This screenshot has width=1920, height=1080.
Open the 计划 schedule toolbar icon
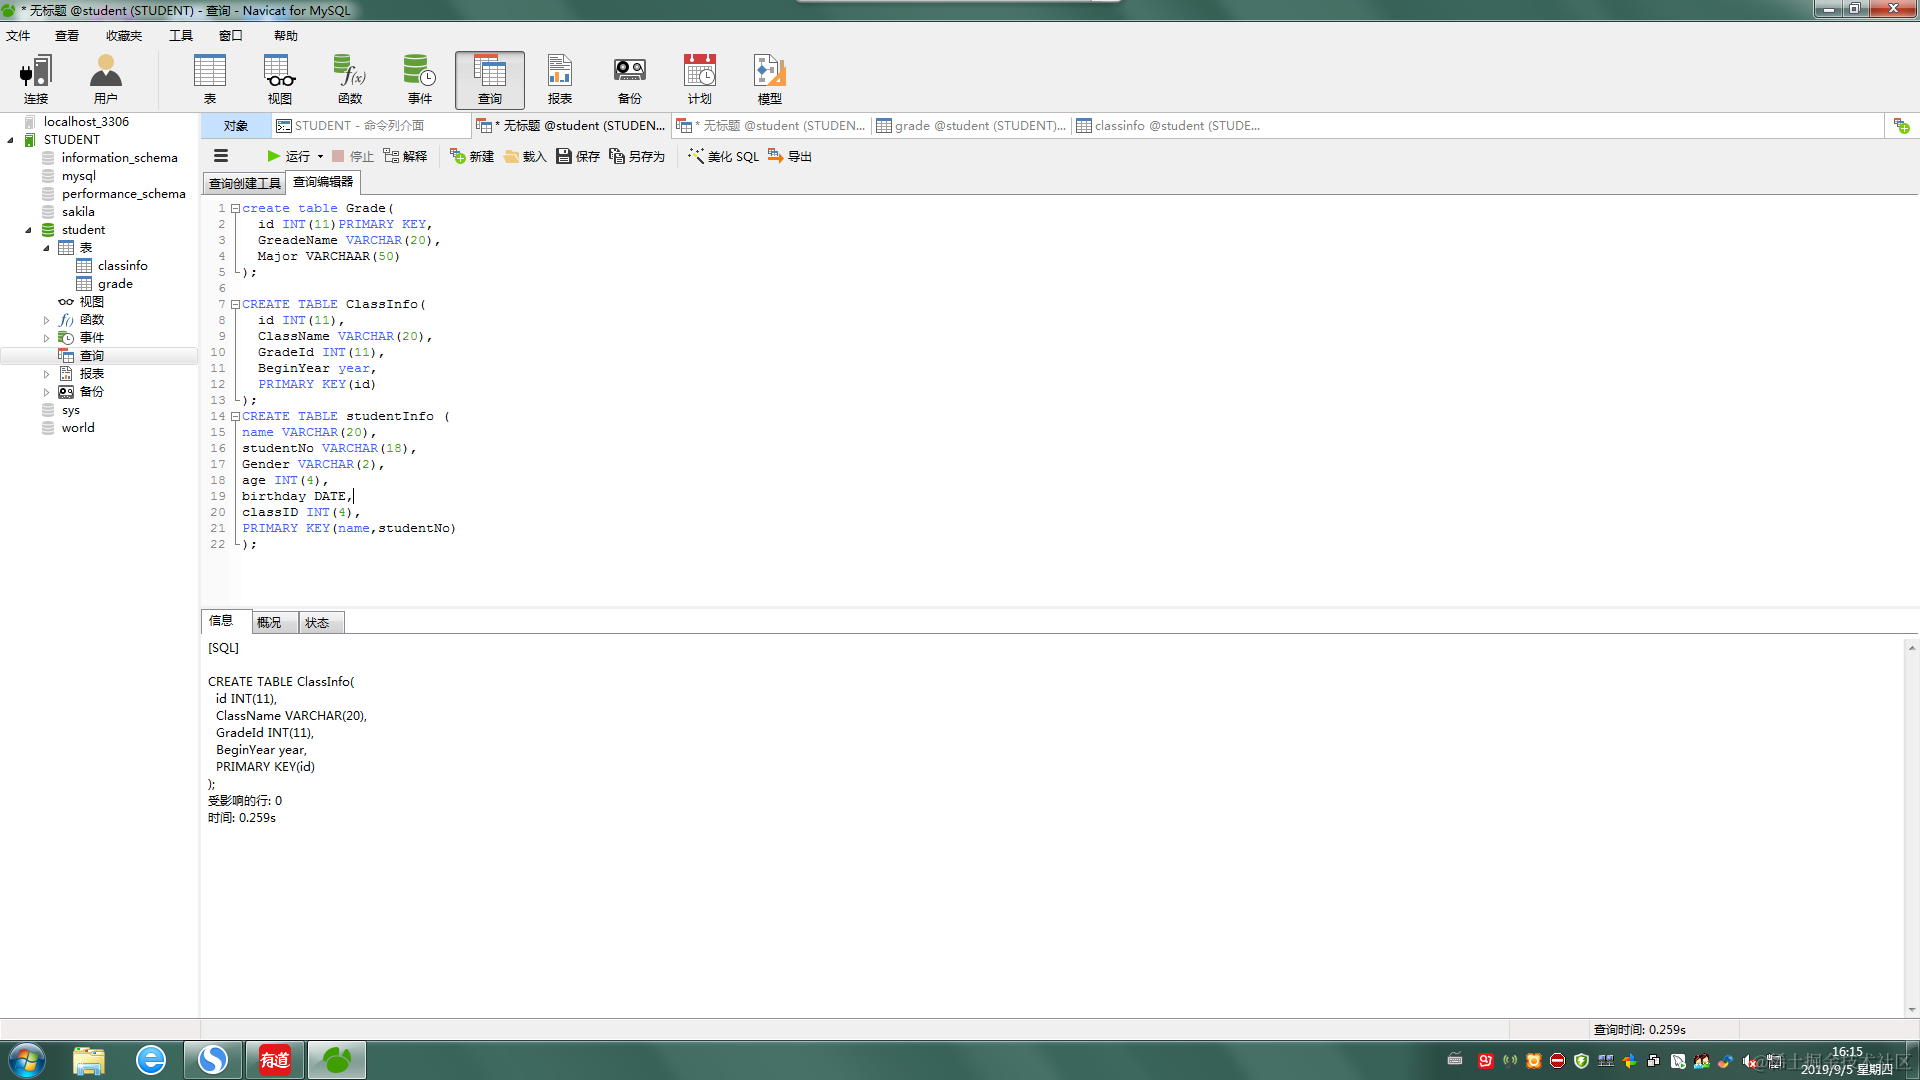(x=699, y=79)
